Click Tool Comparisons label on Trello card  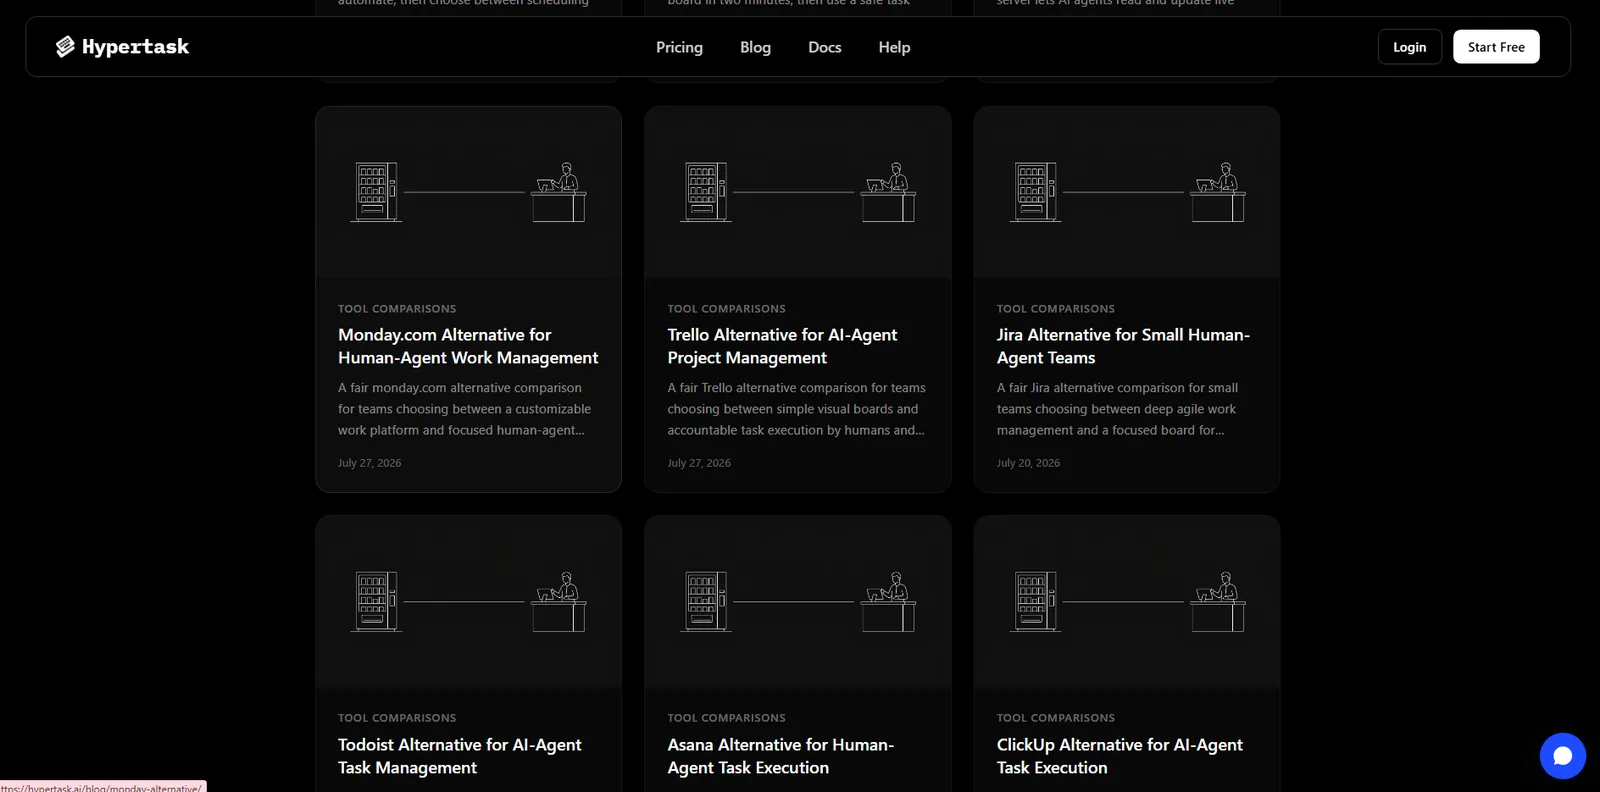(x=727, y=309)
